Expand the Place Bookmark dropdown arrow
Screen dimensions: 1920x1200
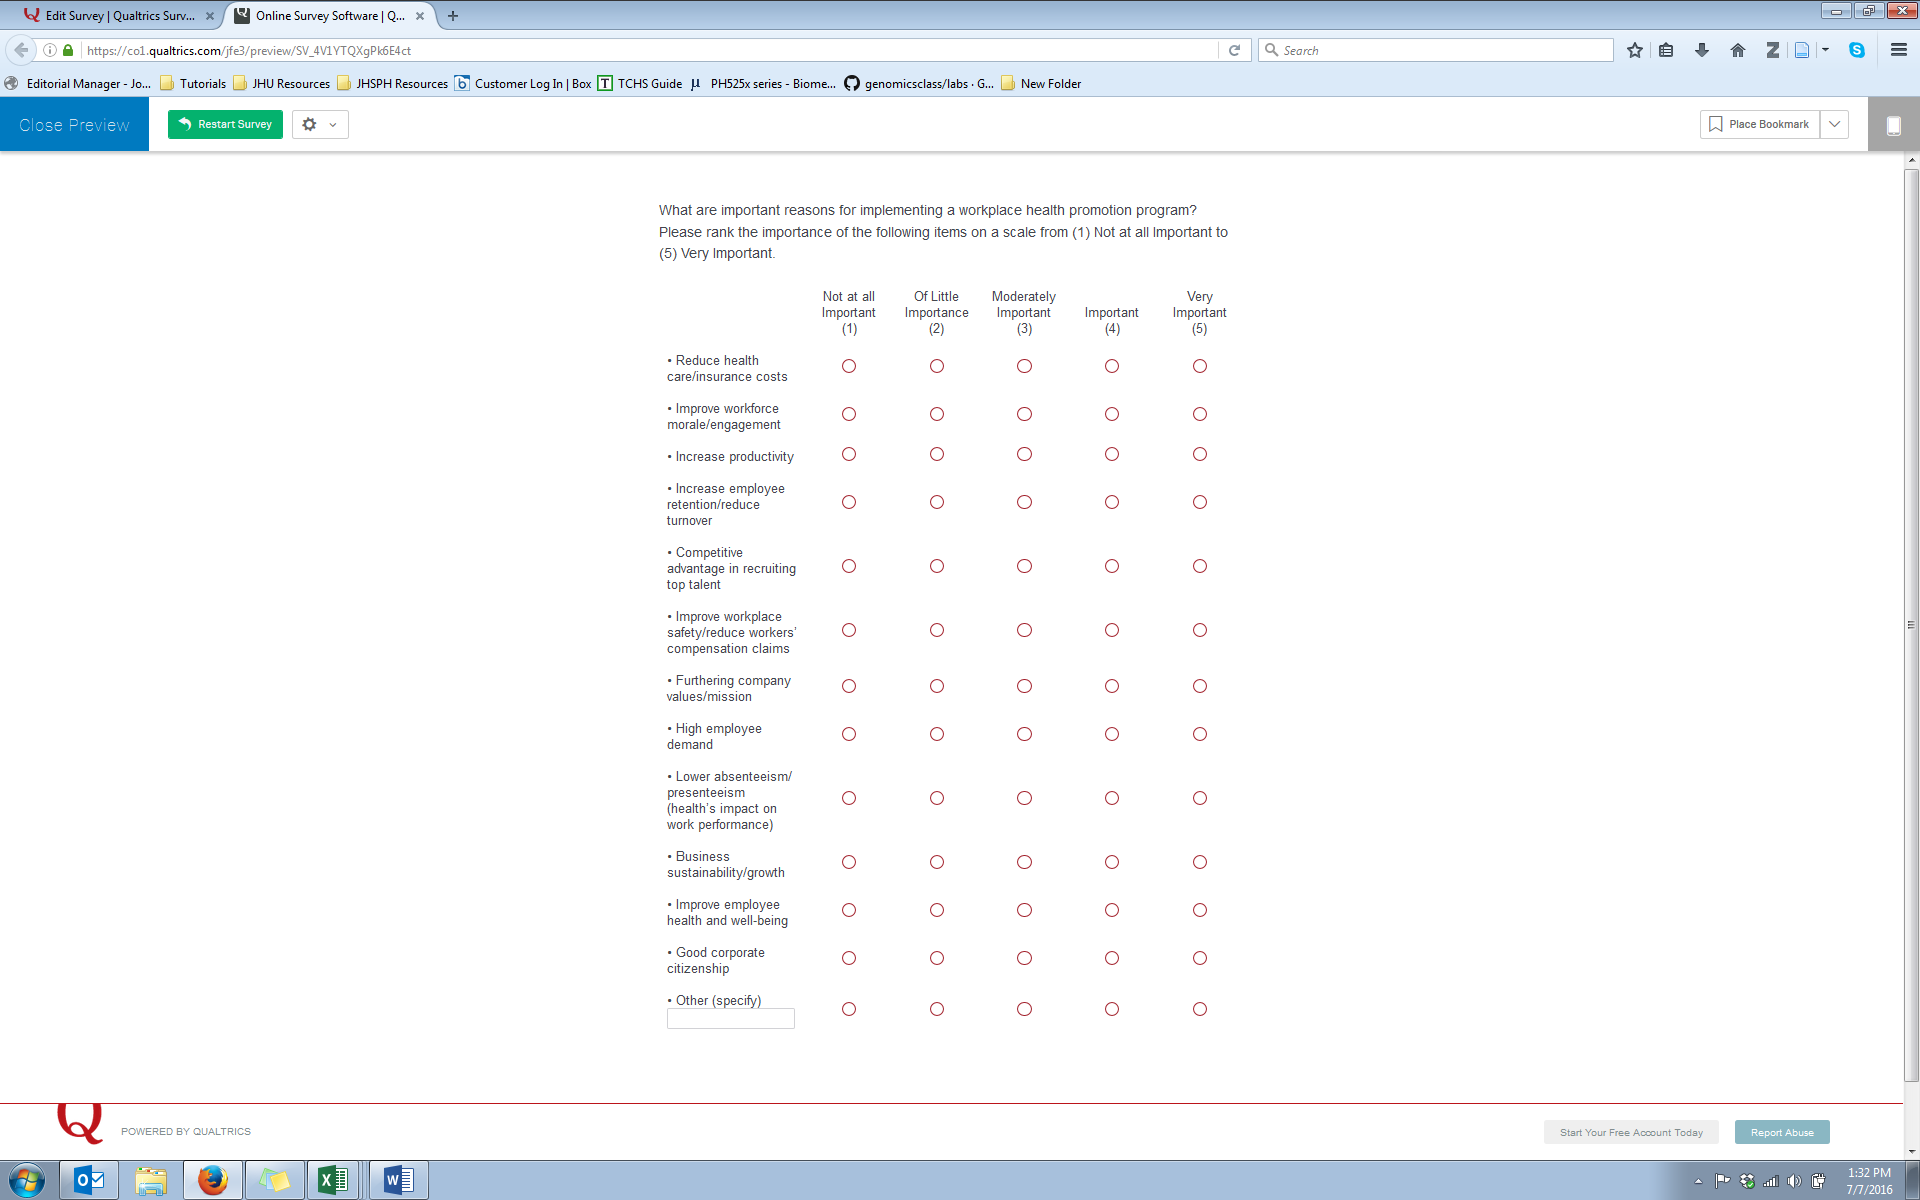[1834, 124]
